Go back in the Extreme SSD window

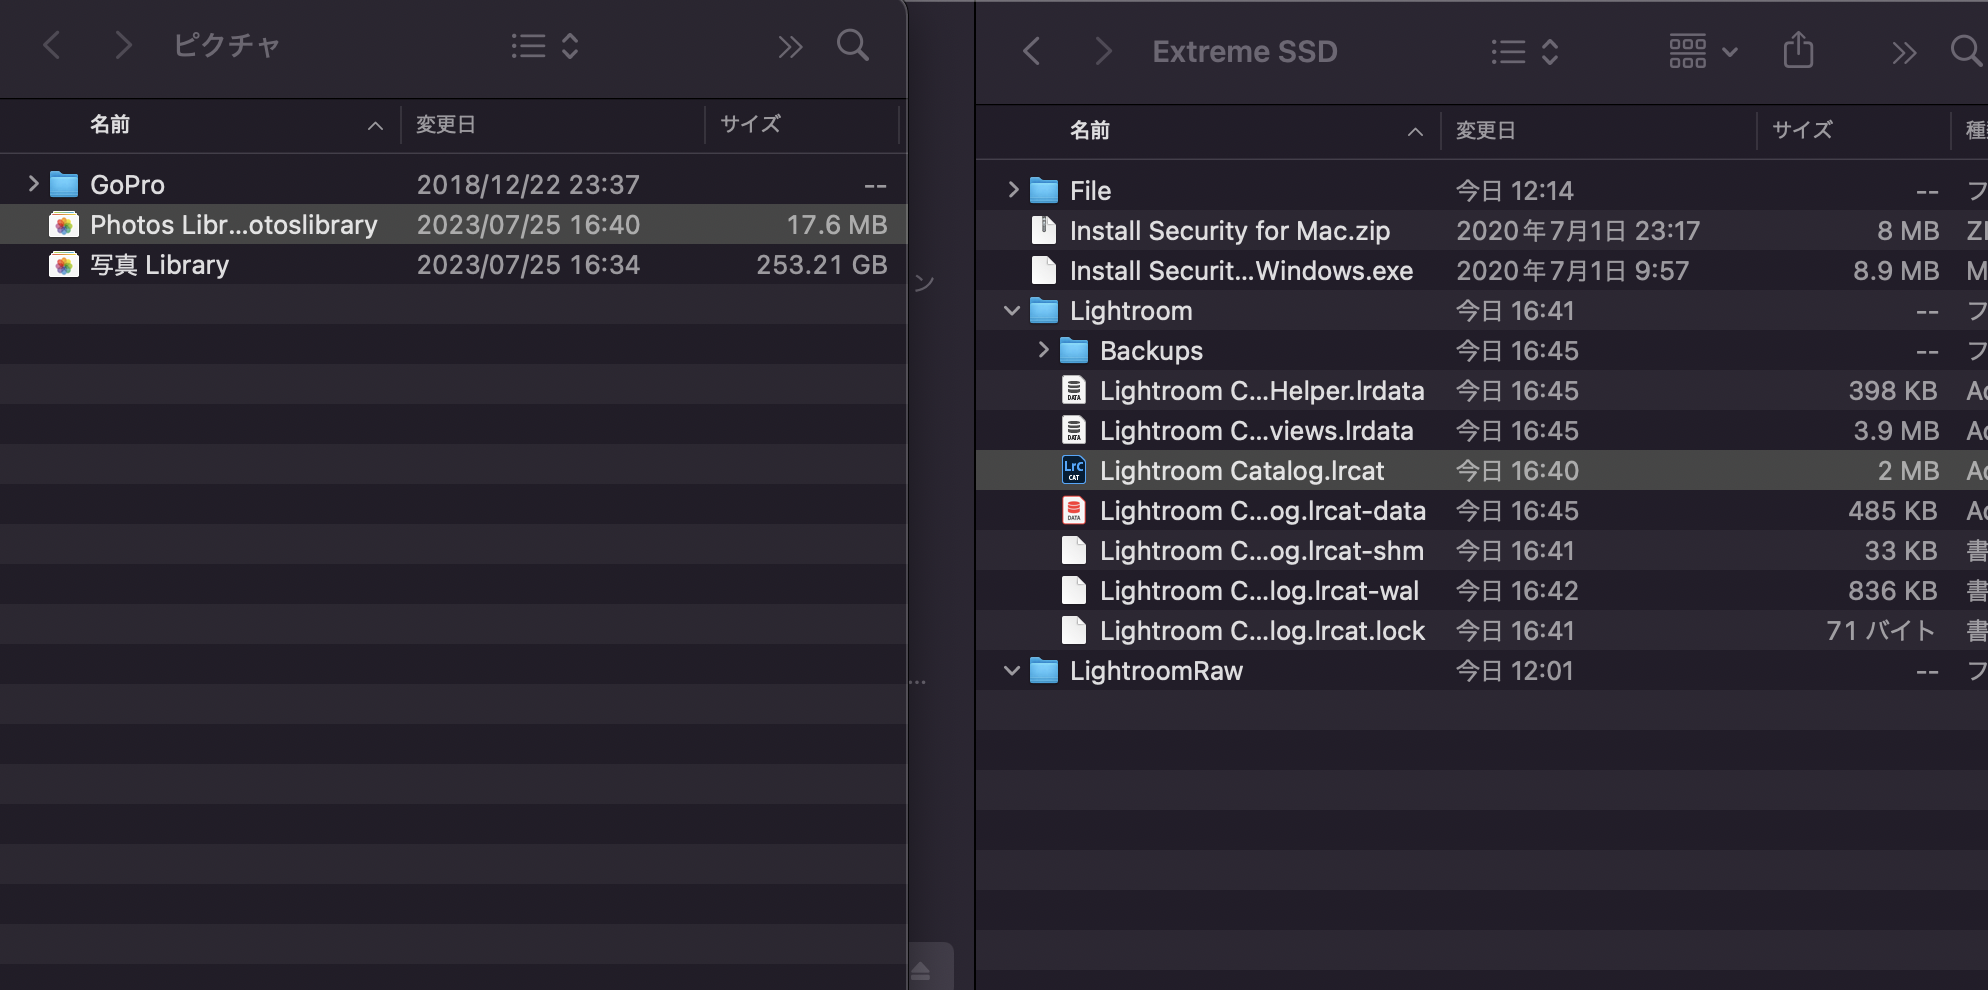pyautogui.click(x=1032, y=51)
